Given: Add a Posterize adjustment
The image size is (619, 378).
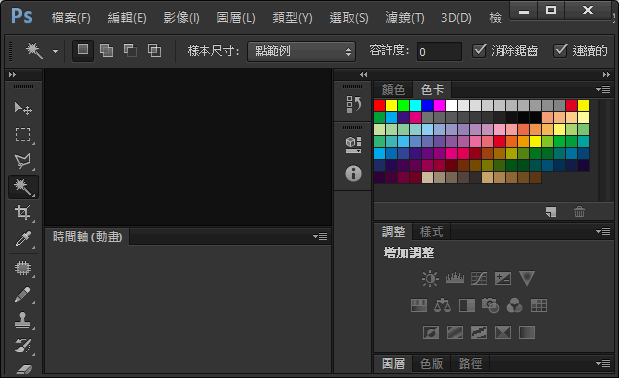Looking at the screenshot, I should click(455, 332).
